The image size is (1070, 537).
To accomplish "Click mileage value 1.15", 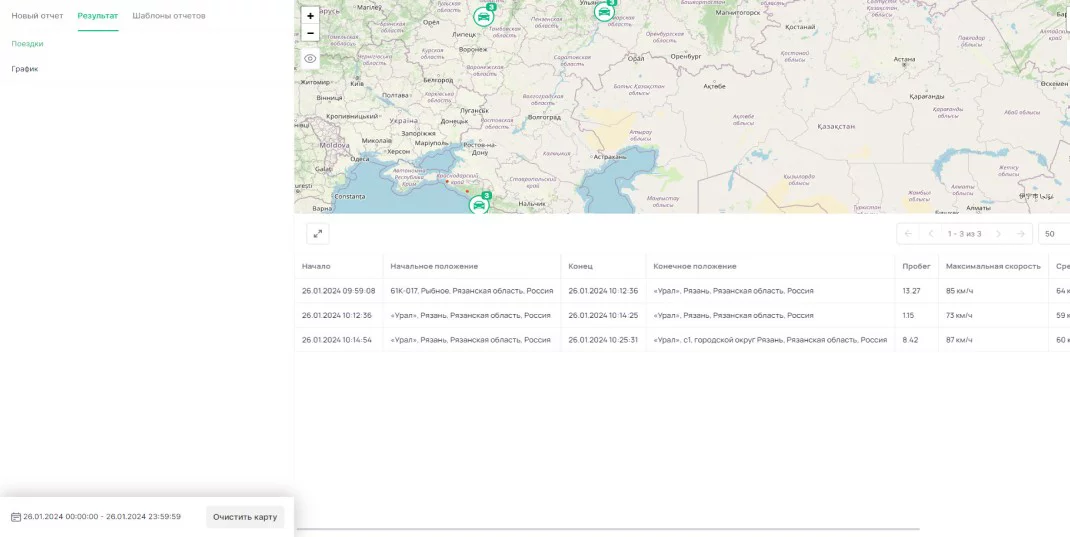I will coord(908,315).
